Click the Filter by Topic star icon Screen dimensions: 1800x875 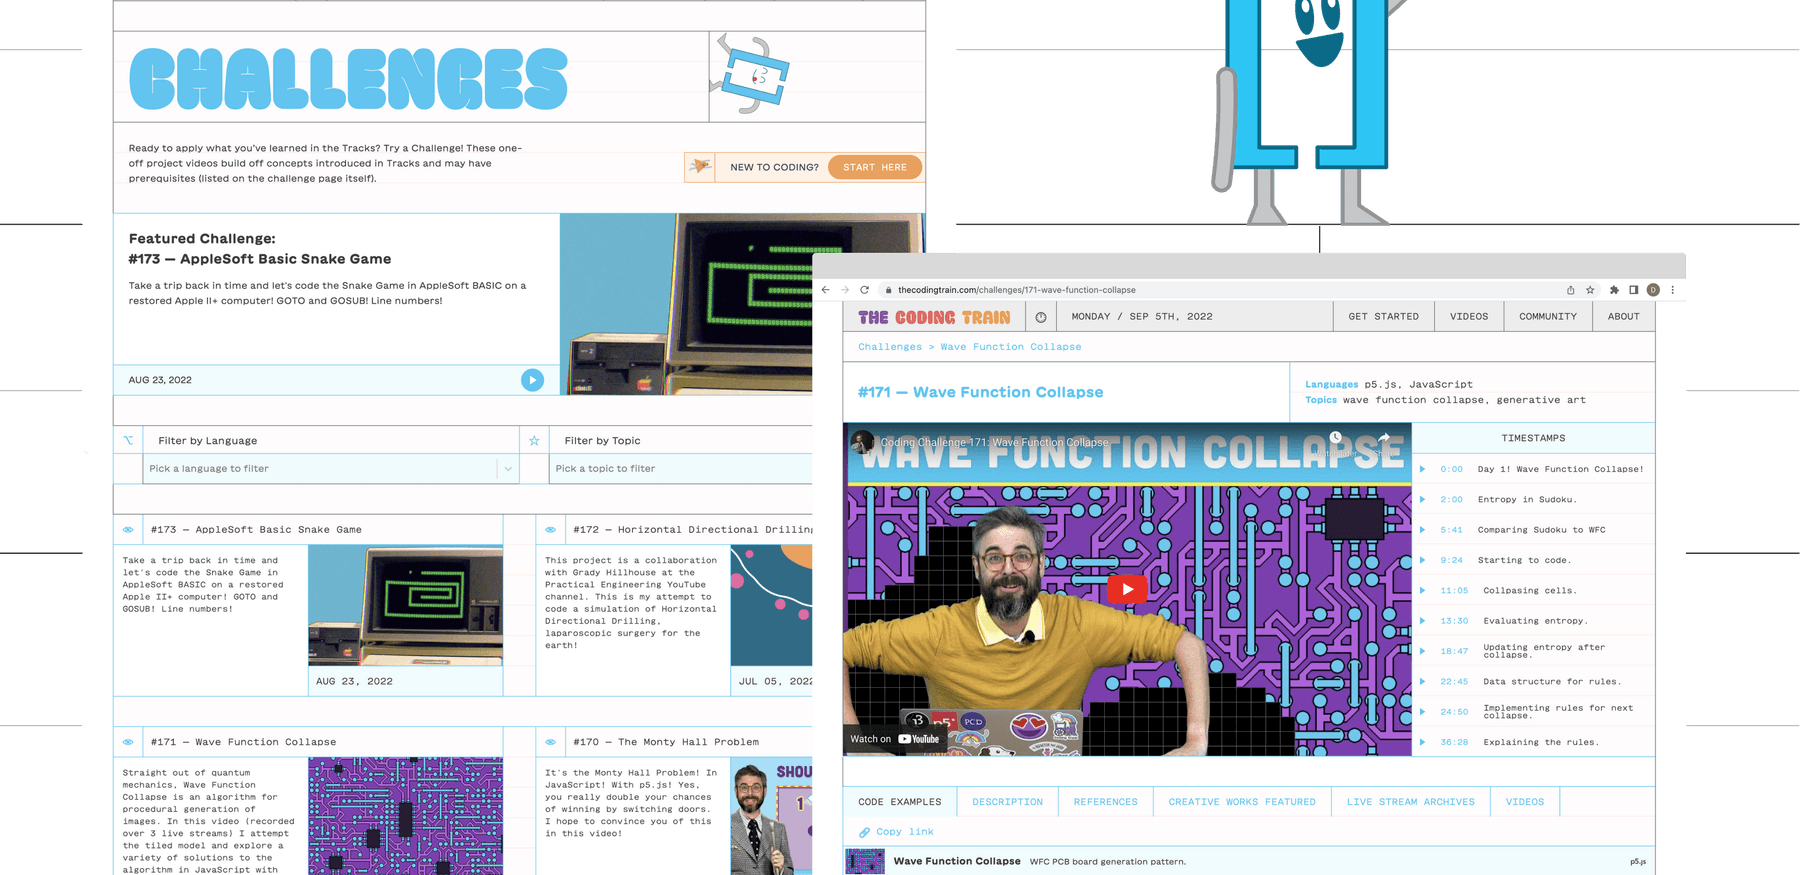click(x=534, y=440)
